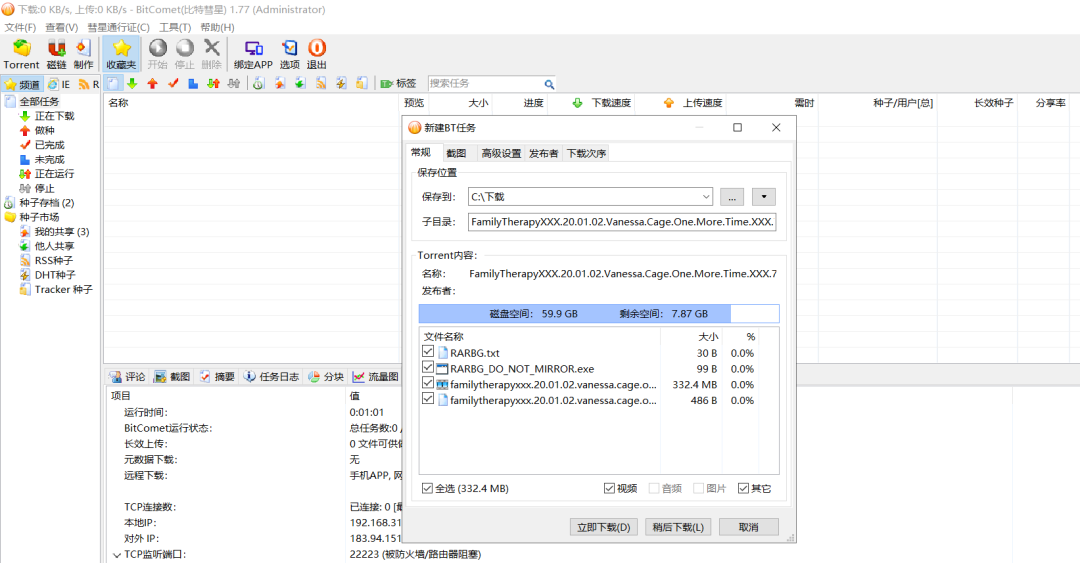Uncheck the 332.4 MB video file checkbox

pyautogui.click(x=428, y=384)
